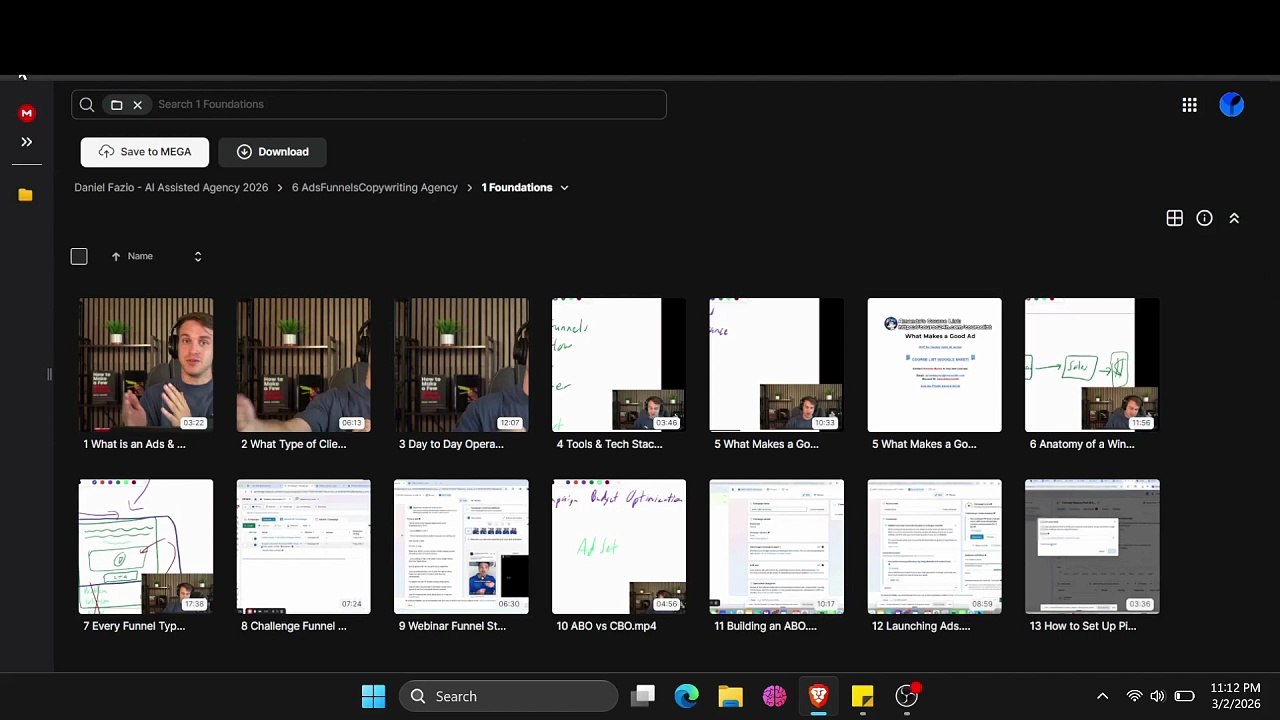Go to the 6 AdsFunnelsCopywriting Agency breadcrumb
Image resolution: width=1280 pixels, height=720 pixels.
[375, 188]
